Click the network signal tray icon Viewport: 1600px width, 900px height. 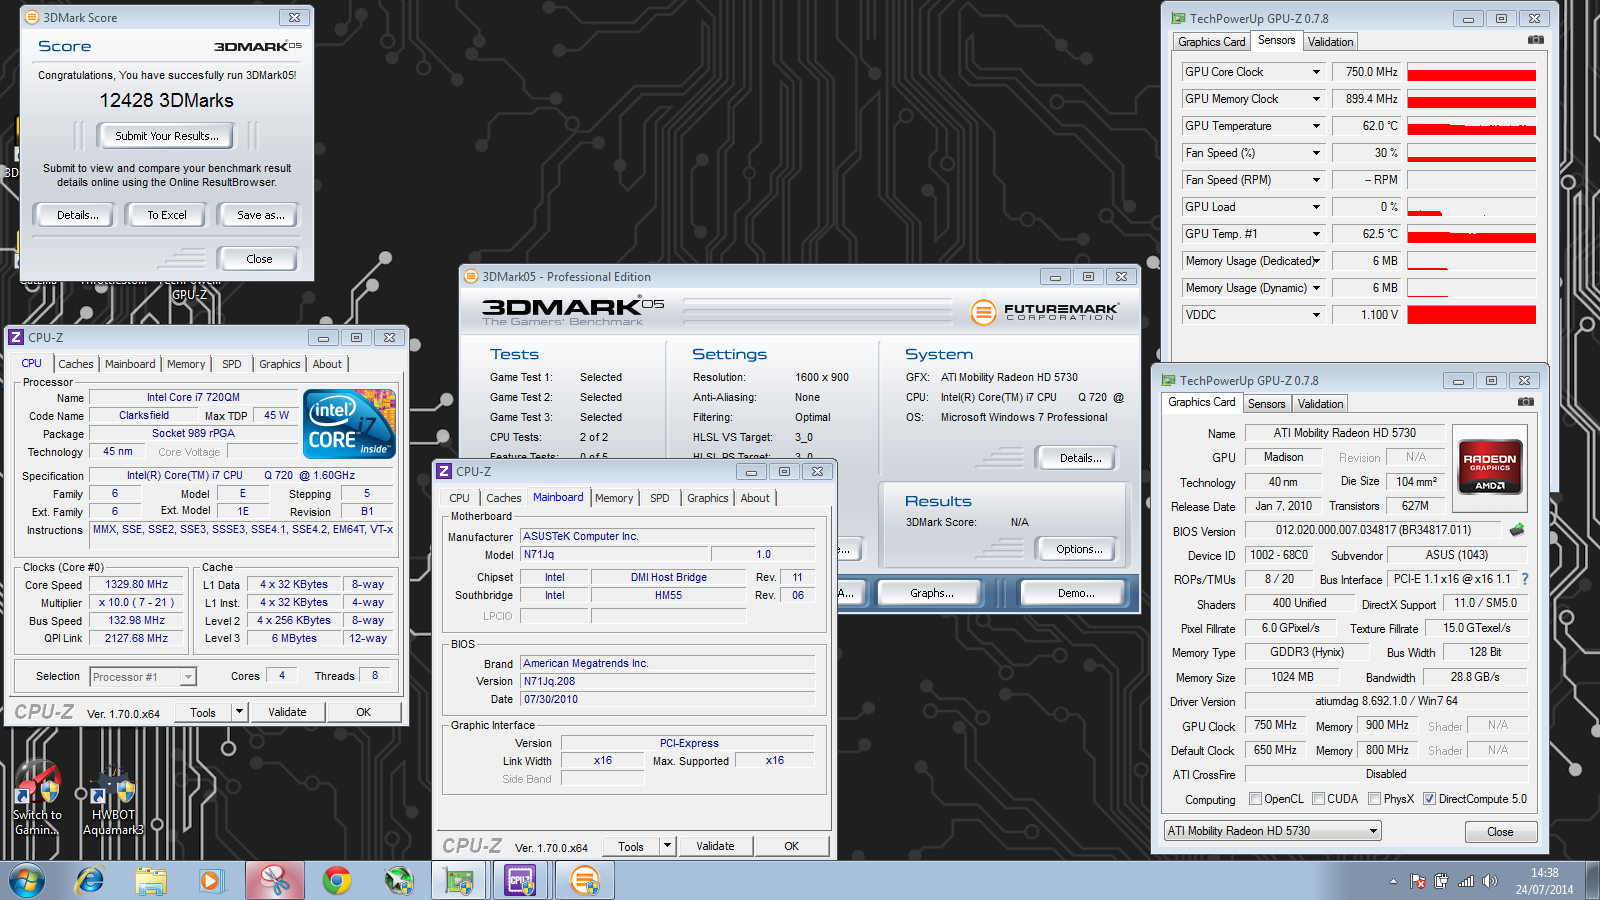[1466, 881]
